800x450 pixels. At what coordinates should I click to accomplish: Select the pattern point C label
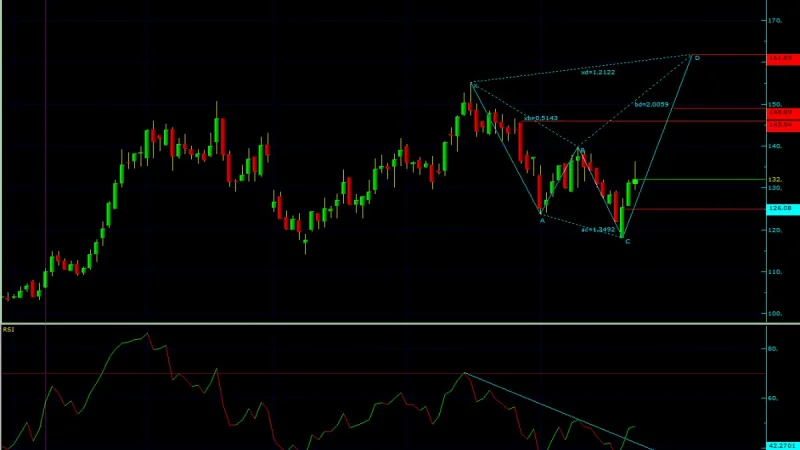(628, 241)
